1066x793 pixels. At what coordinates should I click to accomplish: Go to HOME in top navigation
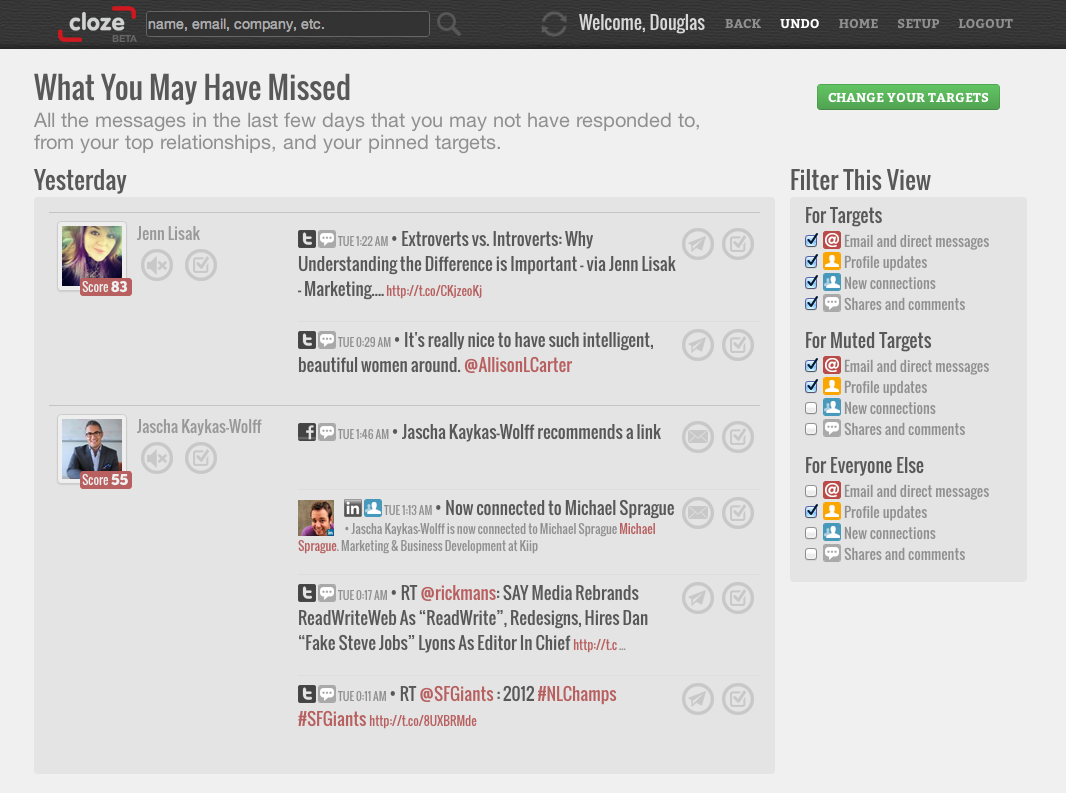click(858, 24)
